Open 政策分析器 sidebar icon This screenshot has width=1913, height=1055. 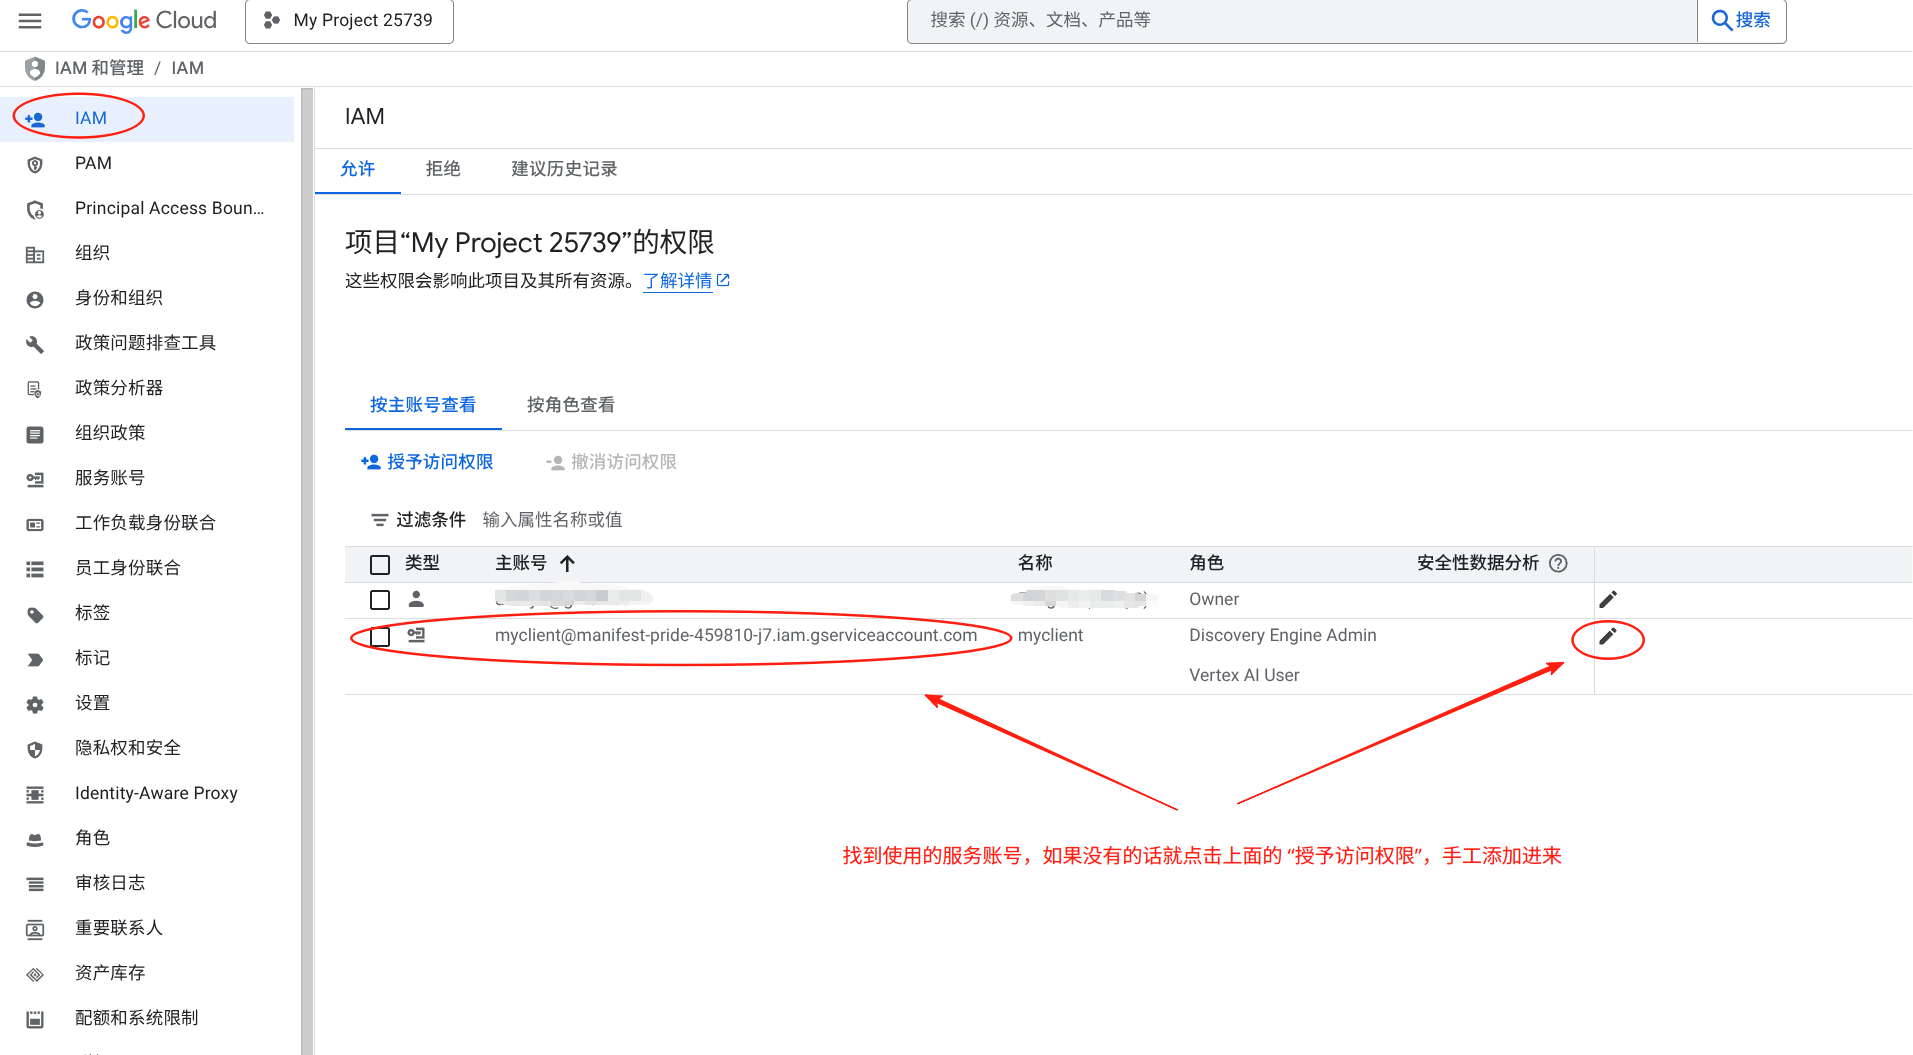pos(35,389)
